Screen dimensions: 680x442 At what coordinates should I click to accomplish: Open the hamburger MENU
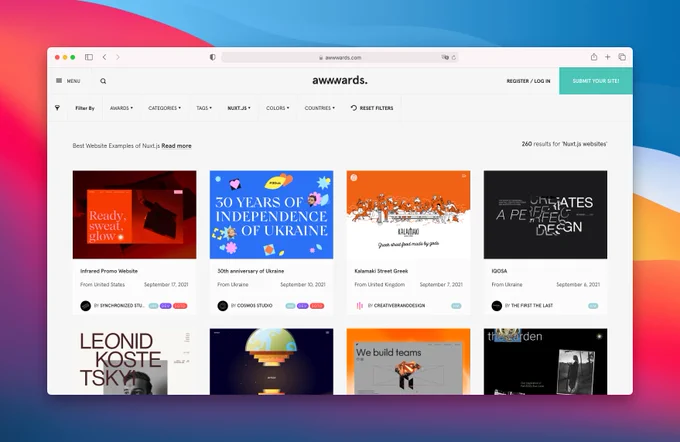click(x=68, y=81)
